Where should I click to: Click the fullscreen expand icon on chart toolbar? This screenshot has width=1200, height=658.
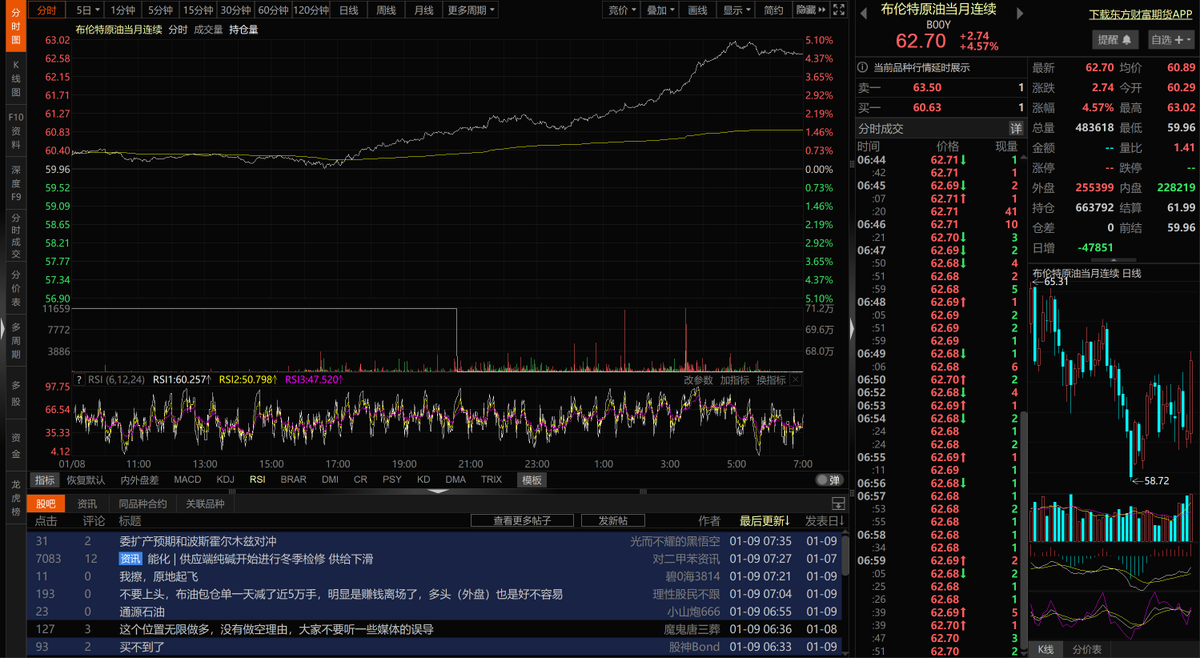pos(840,10)
